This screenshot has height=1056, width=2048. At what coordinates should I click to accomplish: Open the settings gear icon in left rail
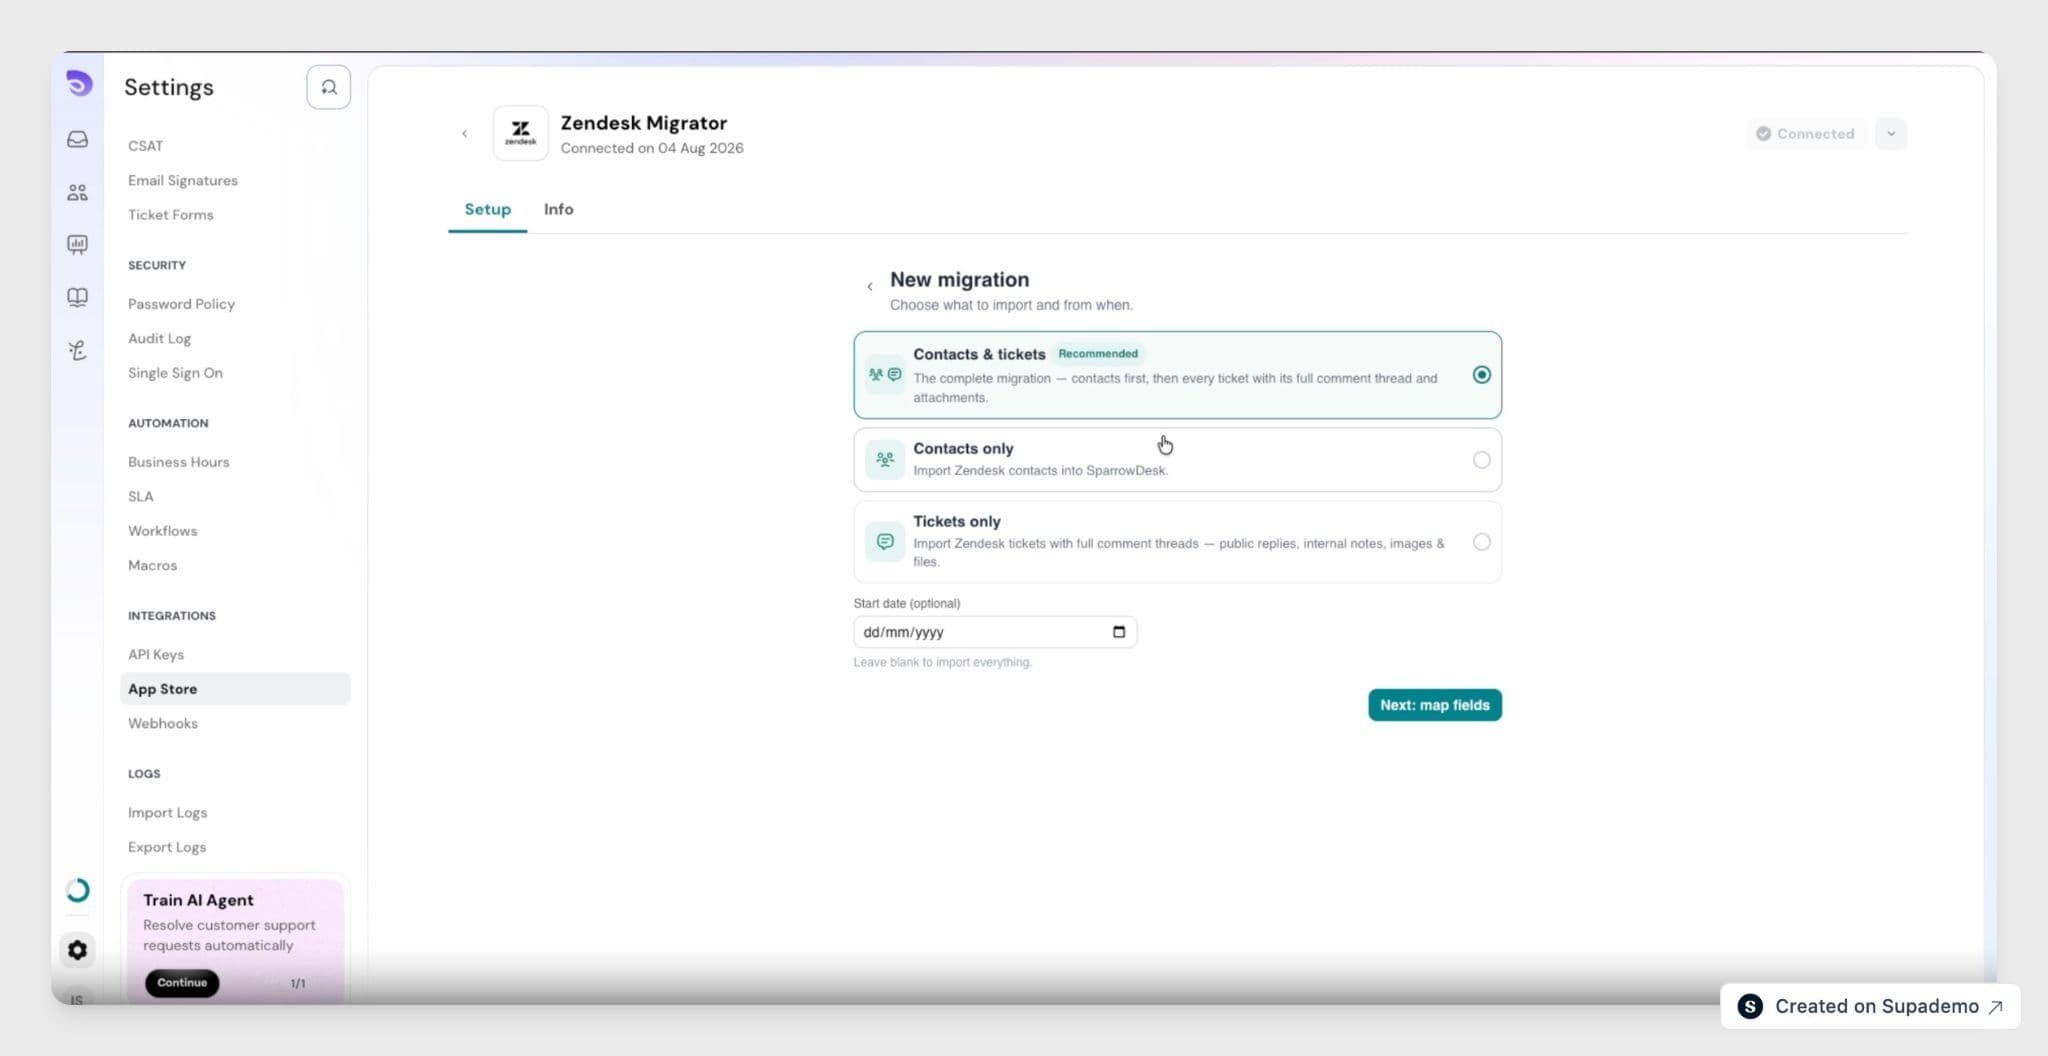(78, 950)
